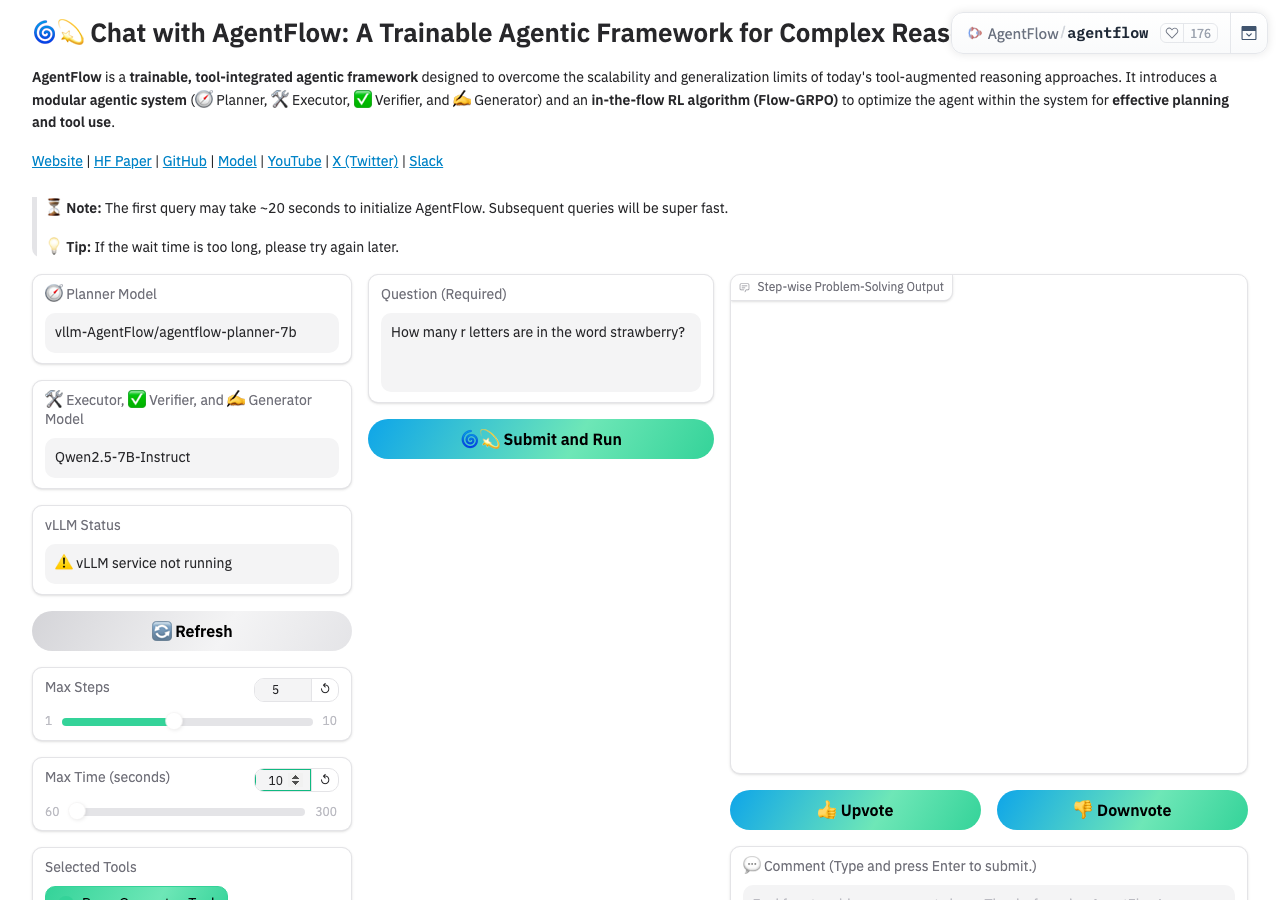
Task: Click the Step-wise Problem-Solving Output label icon
Action: tap(744, 287)
